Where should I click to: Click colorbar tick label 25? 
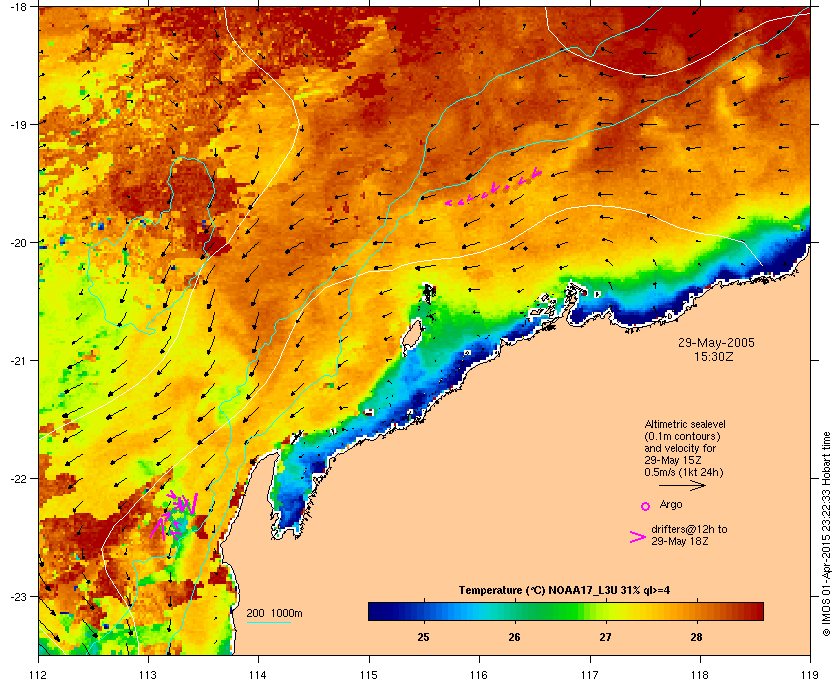423,637
